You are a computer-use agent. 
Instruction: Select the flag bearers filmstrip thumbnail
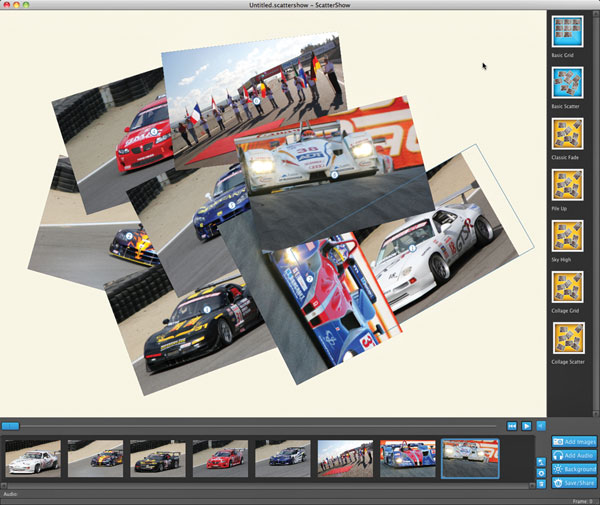[x=345, y=458]
